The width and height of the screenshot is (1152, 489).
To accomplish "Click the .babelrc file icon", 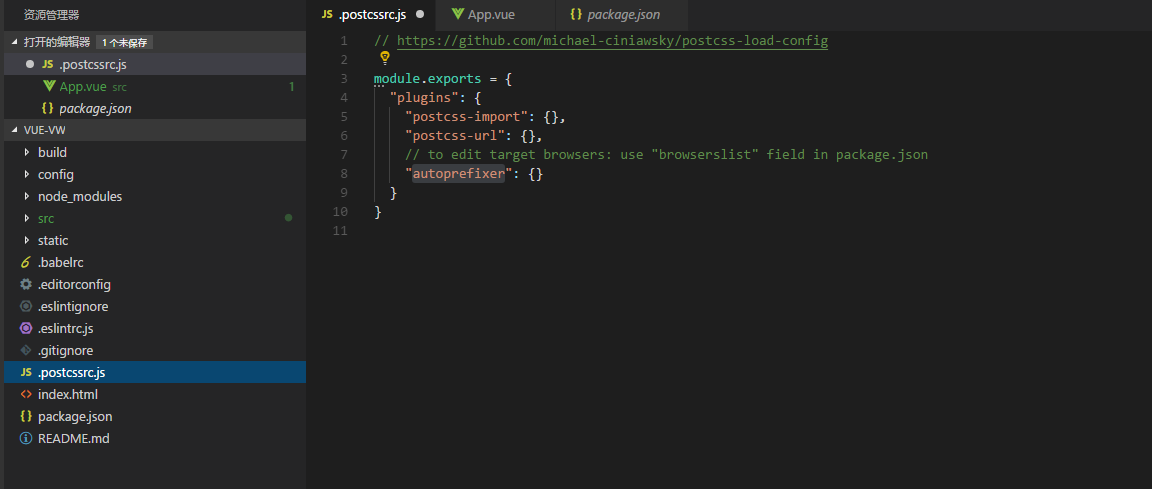I will tap(25, 262).
